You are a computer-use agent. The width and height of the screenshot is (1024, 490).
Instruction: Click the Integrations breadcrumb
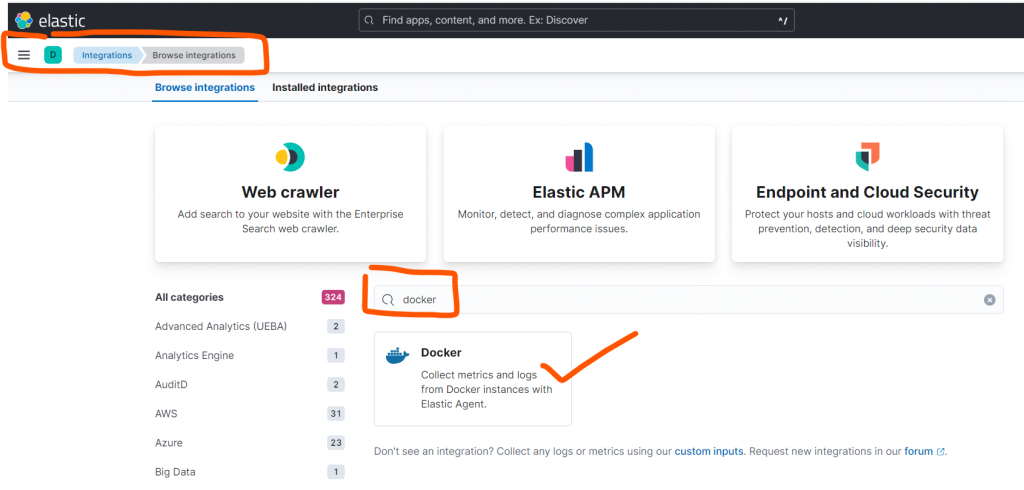107,55
